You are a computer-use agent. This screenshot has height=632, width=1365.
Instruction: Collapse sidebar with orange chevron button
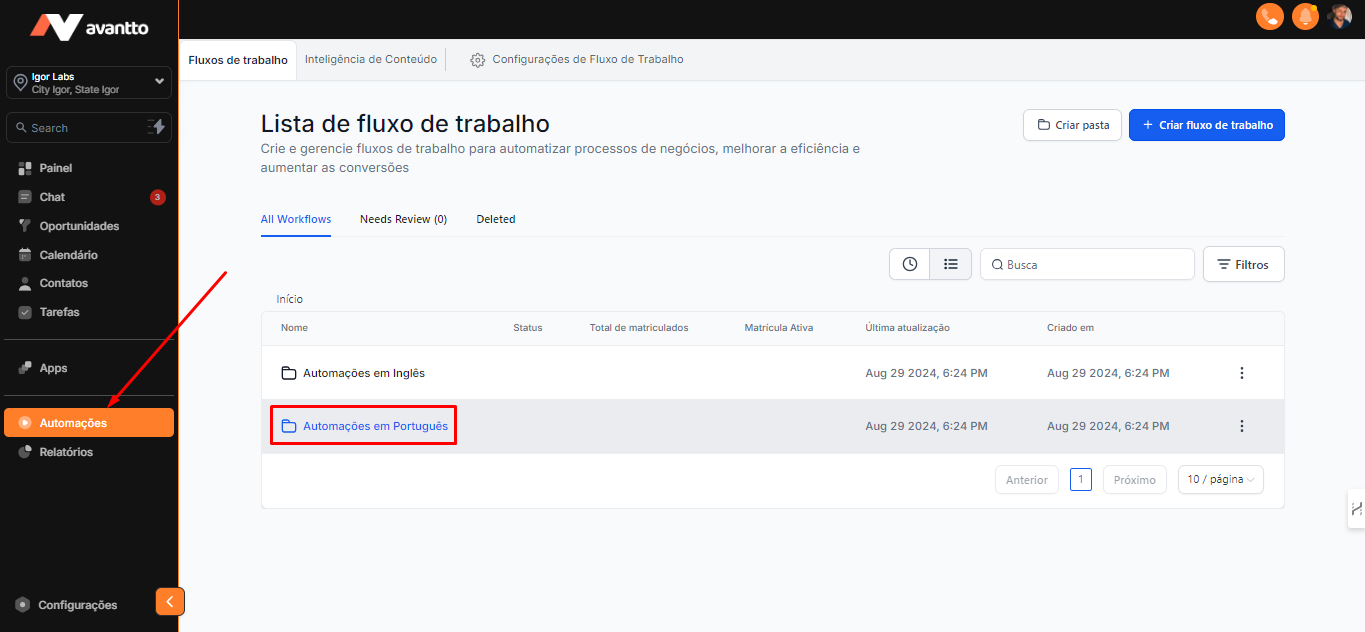click(170, 601)
